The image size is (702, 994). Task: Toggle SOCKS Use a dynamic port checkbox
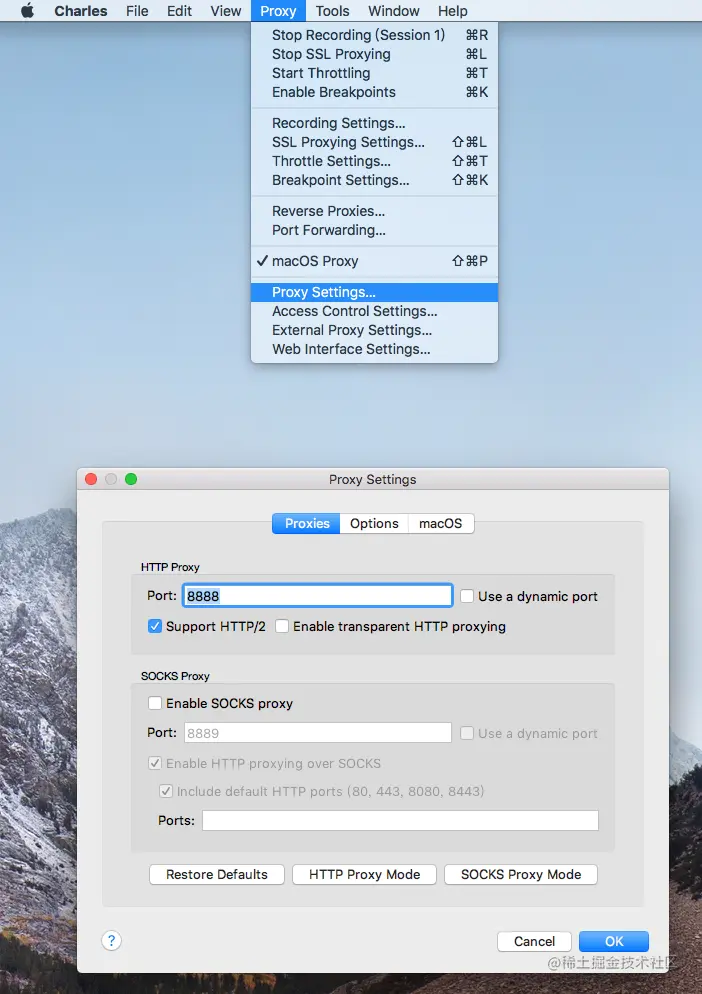(467, 733)
